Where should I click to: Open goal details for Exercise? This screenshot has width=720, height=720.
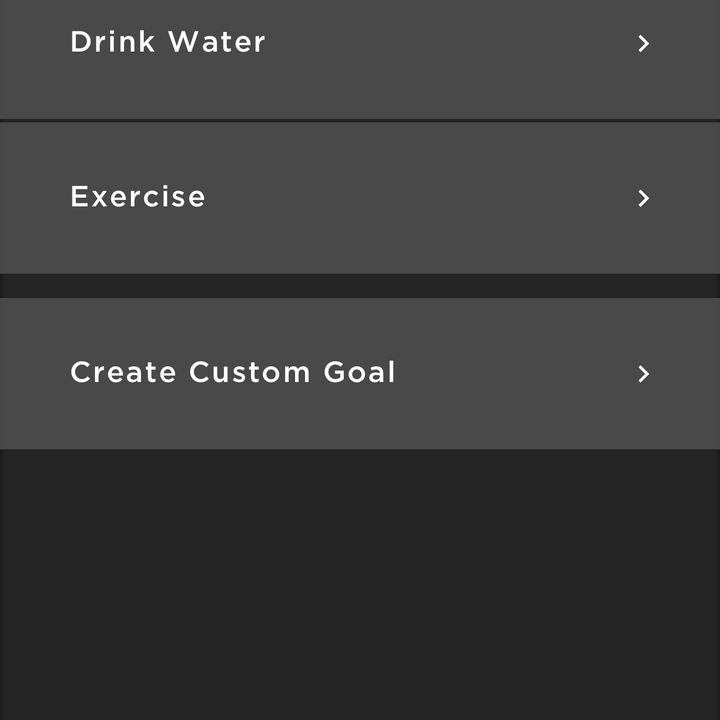tap(360, 198)
